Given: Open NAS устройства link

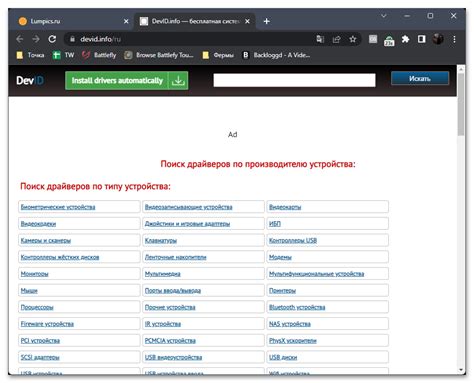Looking at the screenshot, I should tap(290, 324).
